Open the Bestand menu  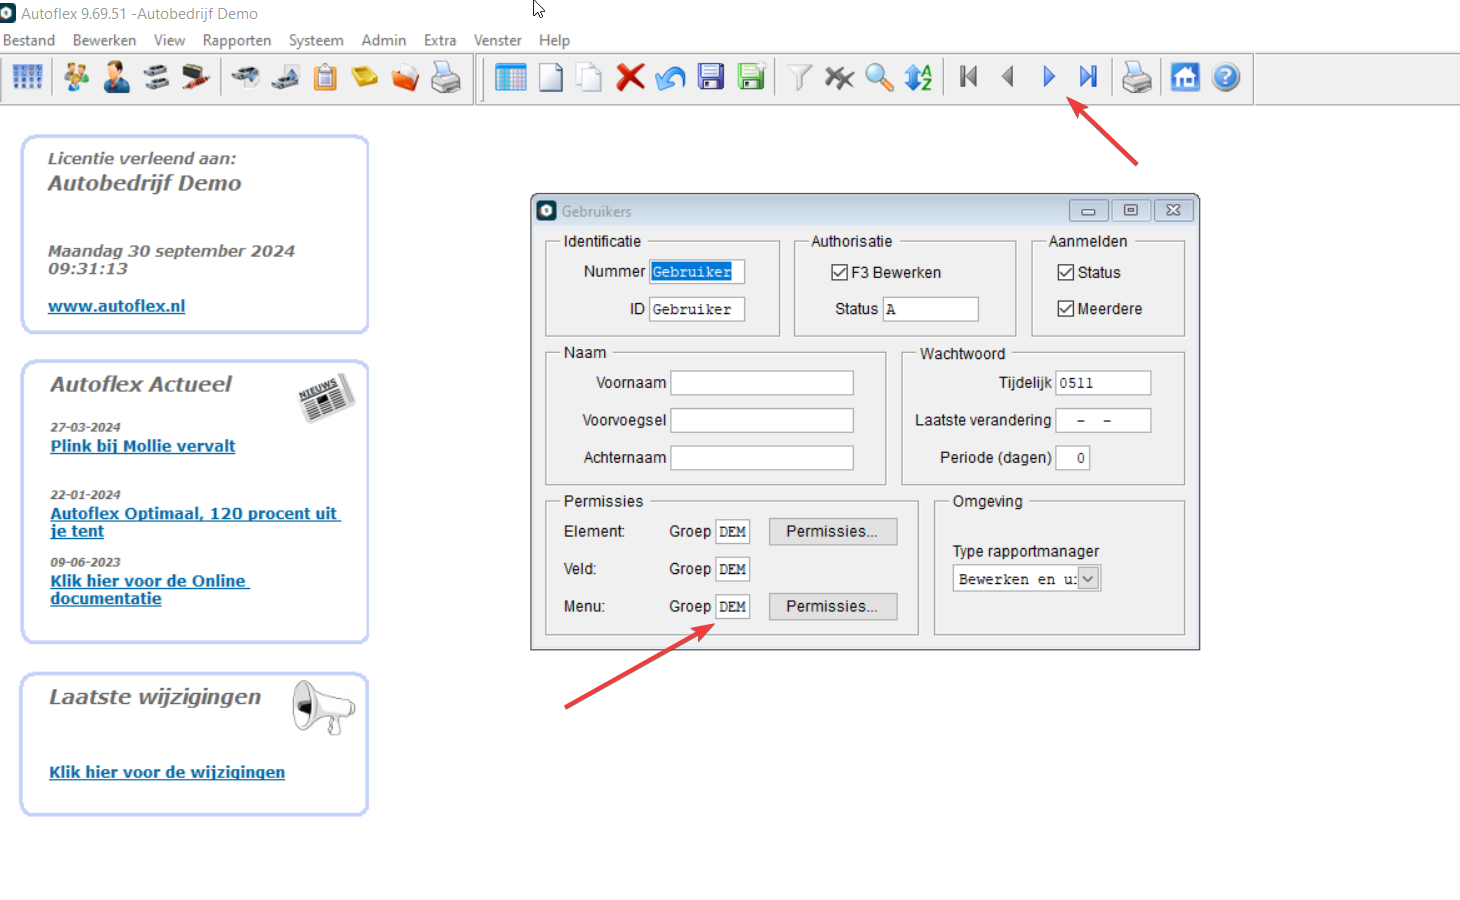click(29, 40)
